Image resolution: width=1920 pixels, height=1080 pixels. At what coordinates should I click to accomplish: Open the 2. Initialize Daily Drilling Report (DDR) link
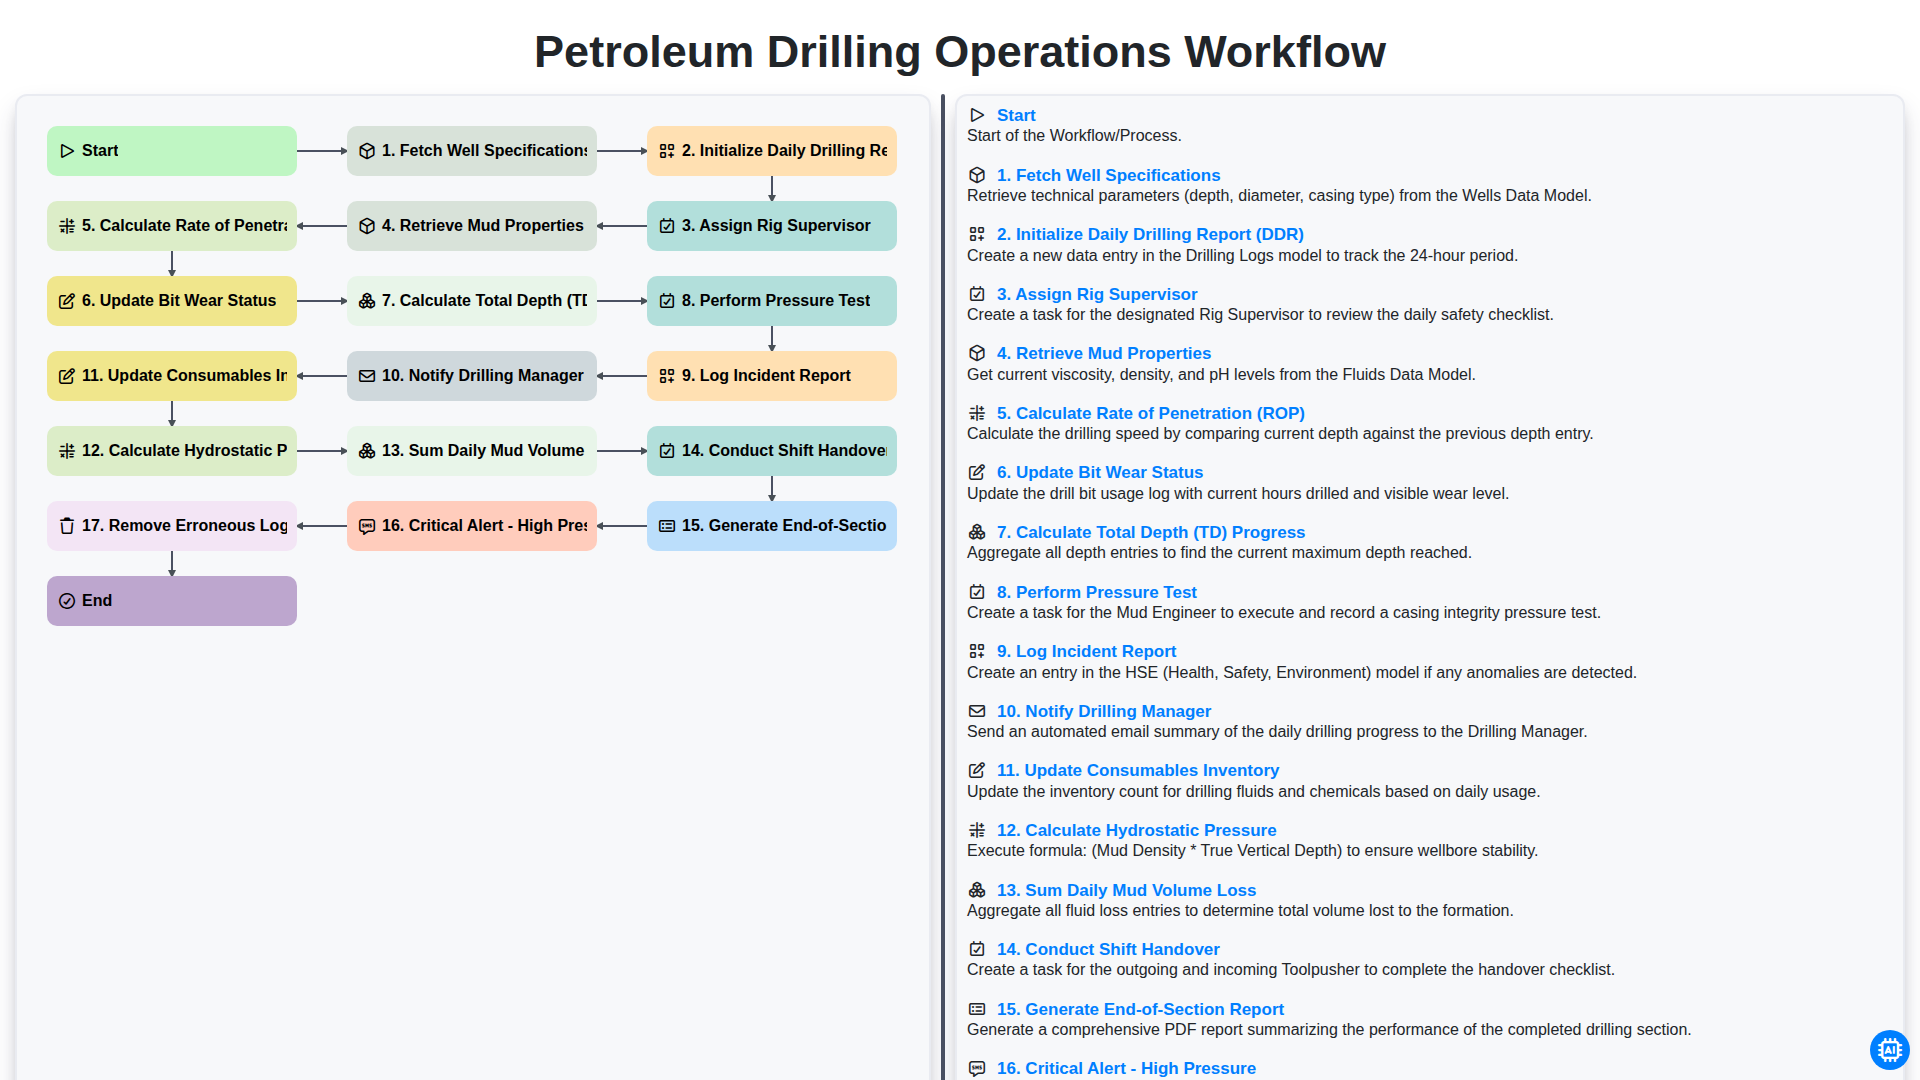(1150, 234)
